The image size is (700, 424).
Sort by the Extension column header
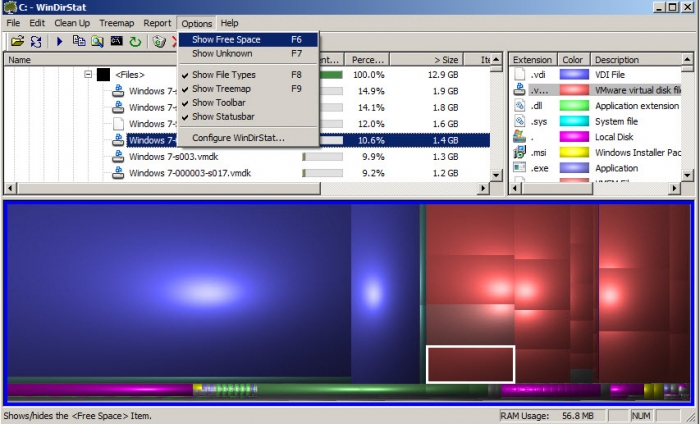click(x=533, y=59)
